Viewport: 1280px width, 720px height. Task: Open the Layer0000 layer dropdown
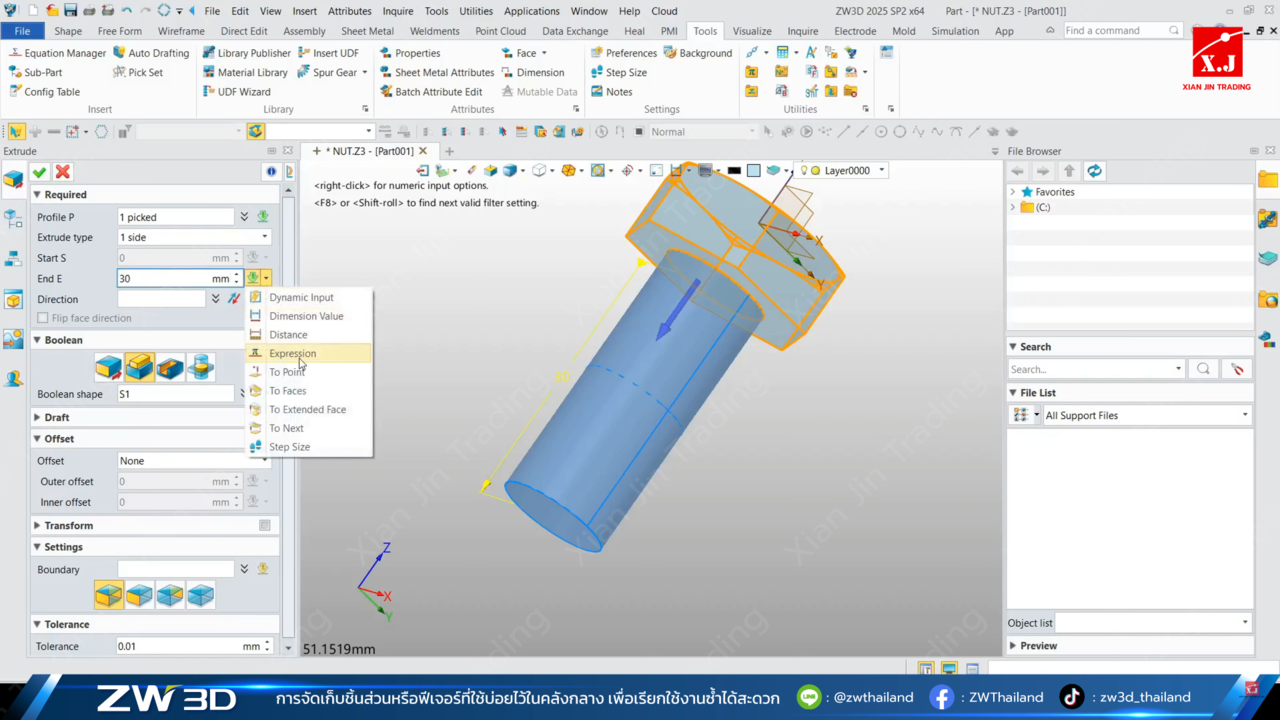coord(881,171)
